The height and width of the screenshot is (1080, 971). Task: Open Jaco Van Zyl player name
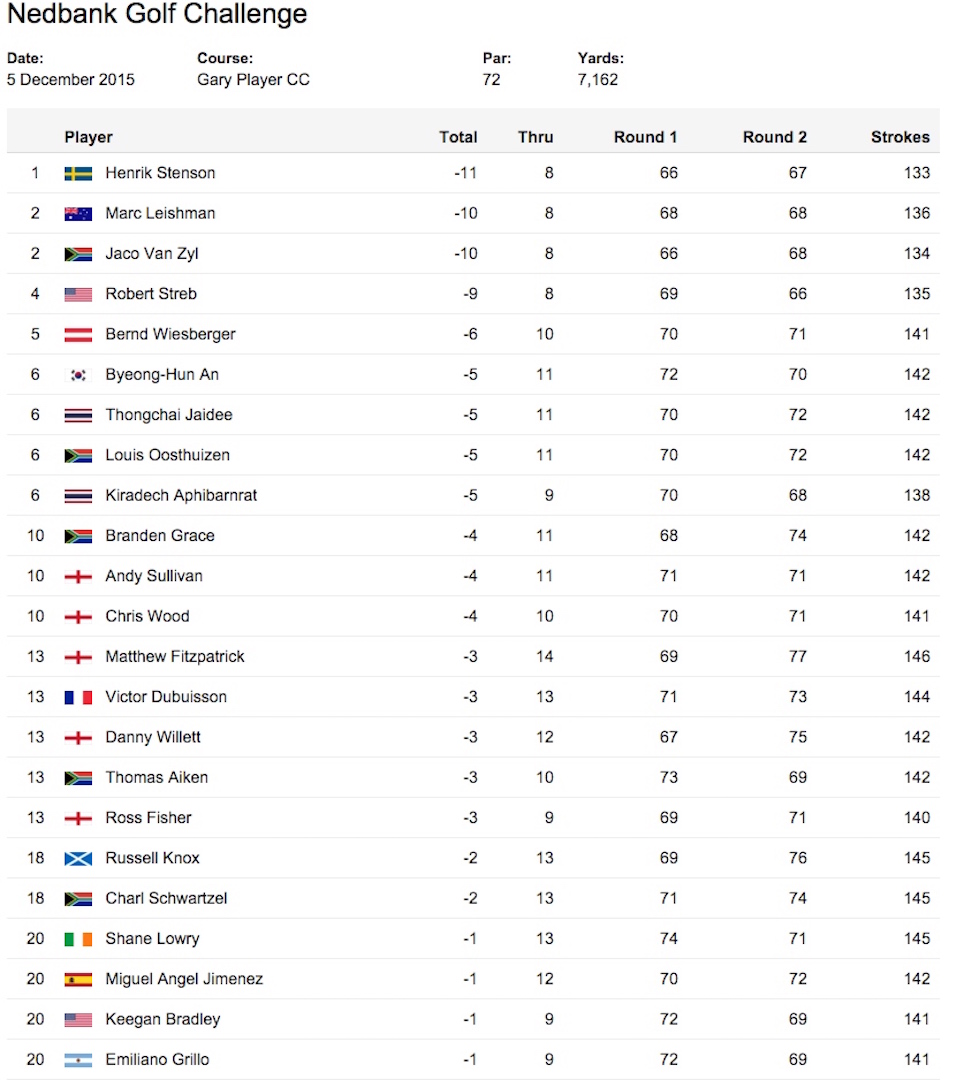tap(152, 253)
